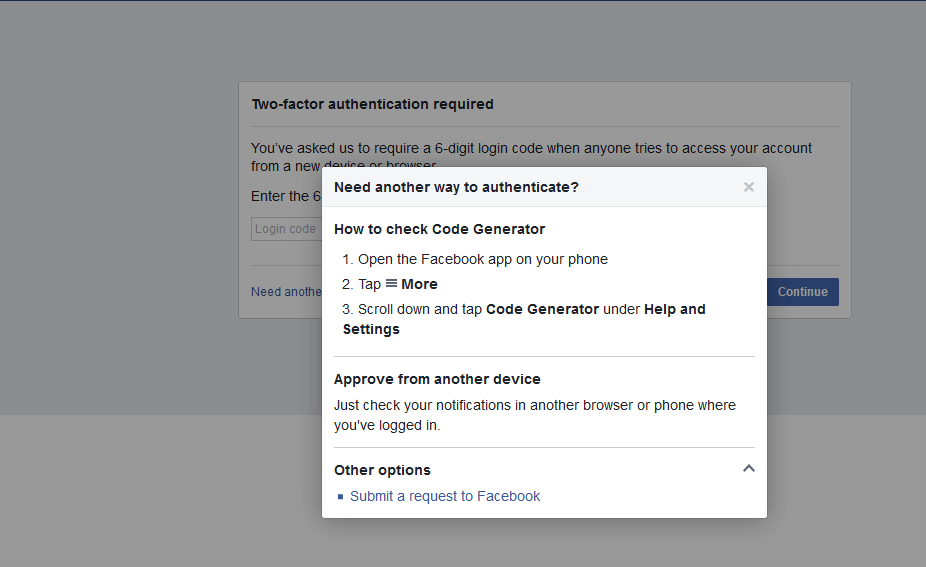Click the Continue button

pyautogui.click(x=803, y=292)
